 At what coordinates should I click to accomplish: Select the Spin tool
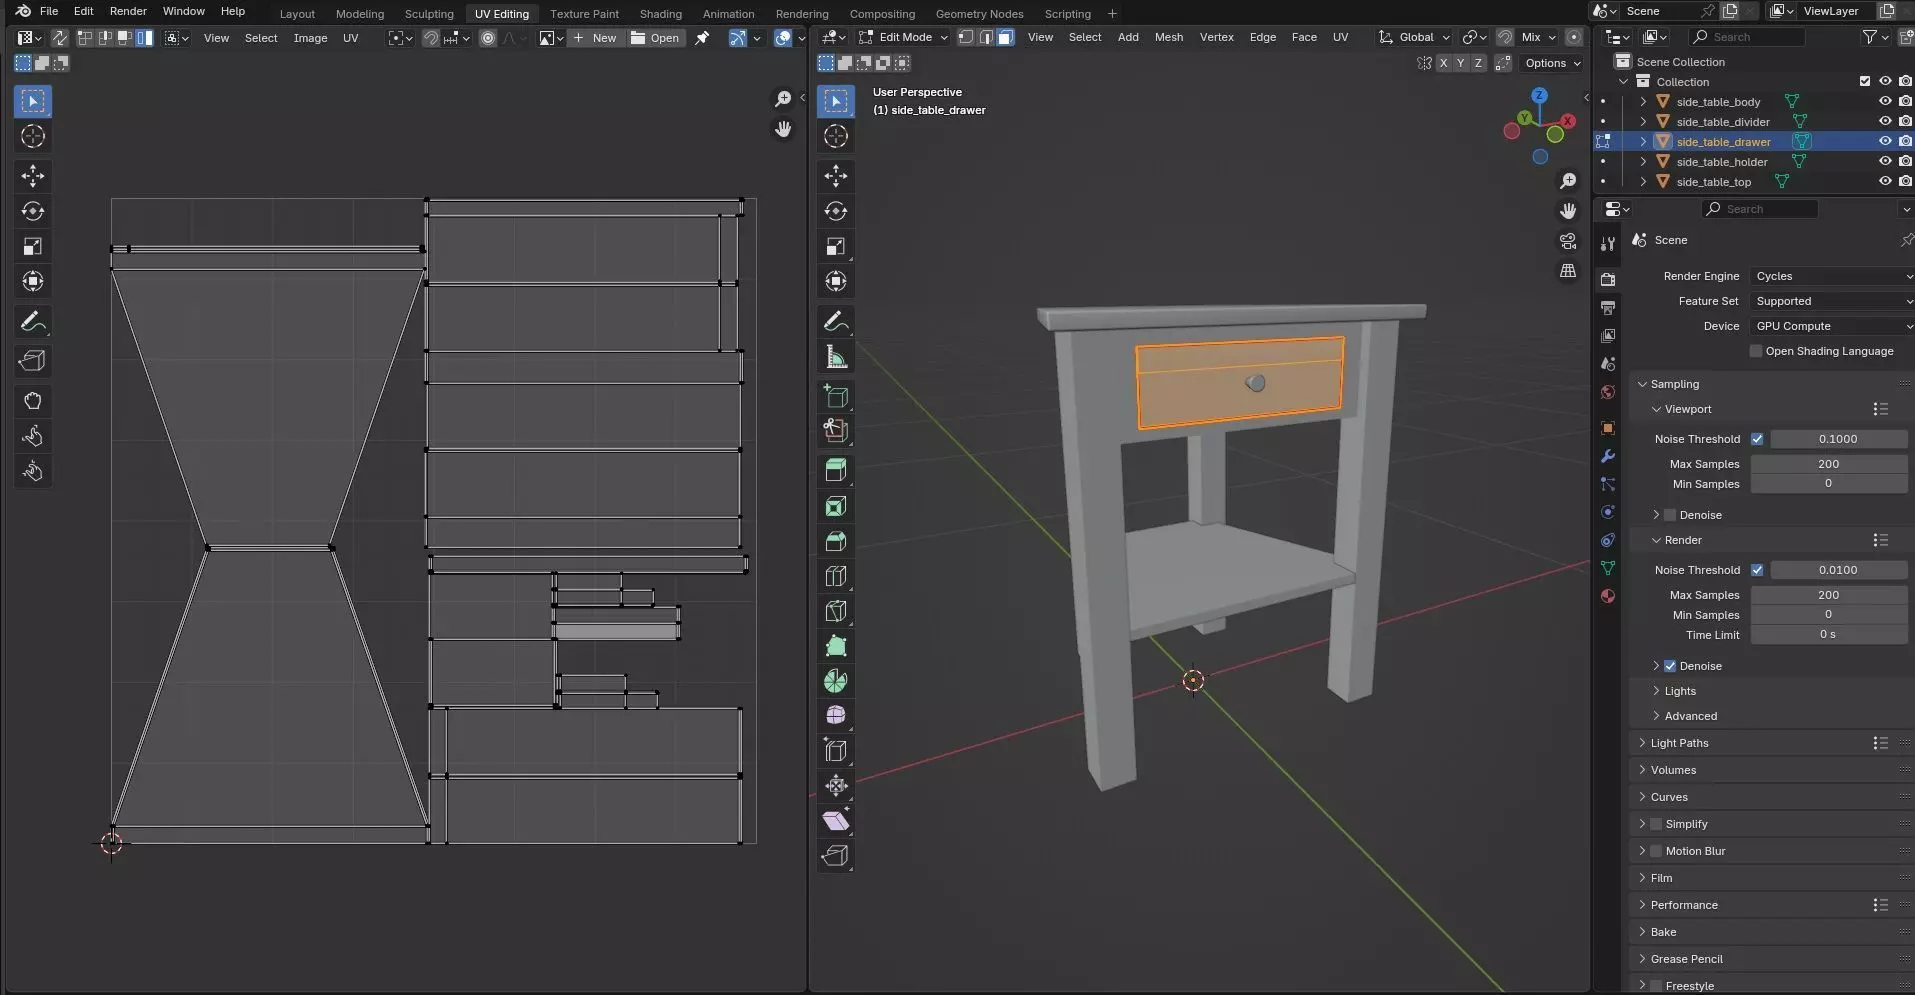coord(836,681)
